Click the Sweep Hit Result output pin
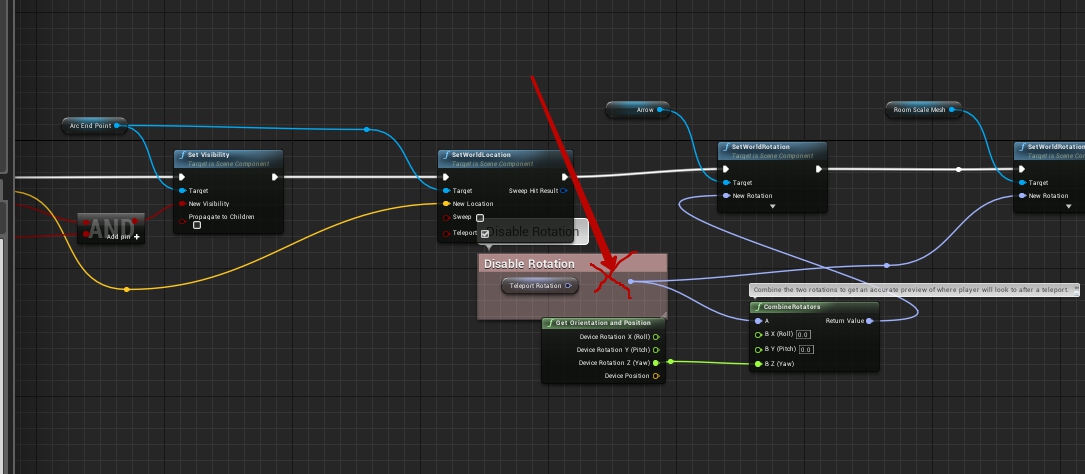 [x=564, y=190]
